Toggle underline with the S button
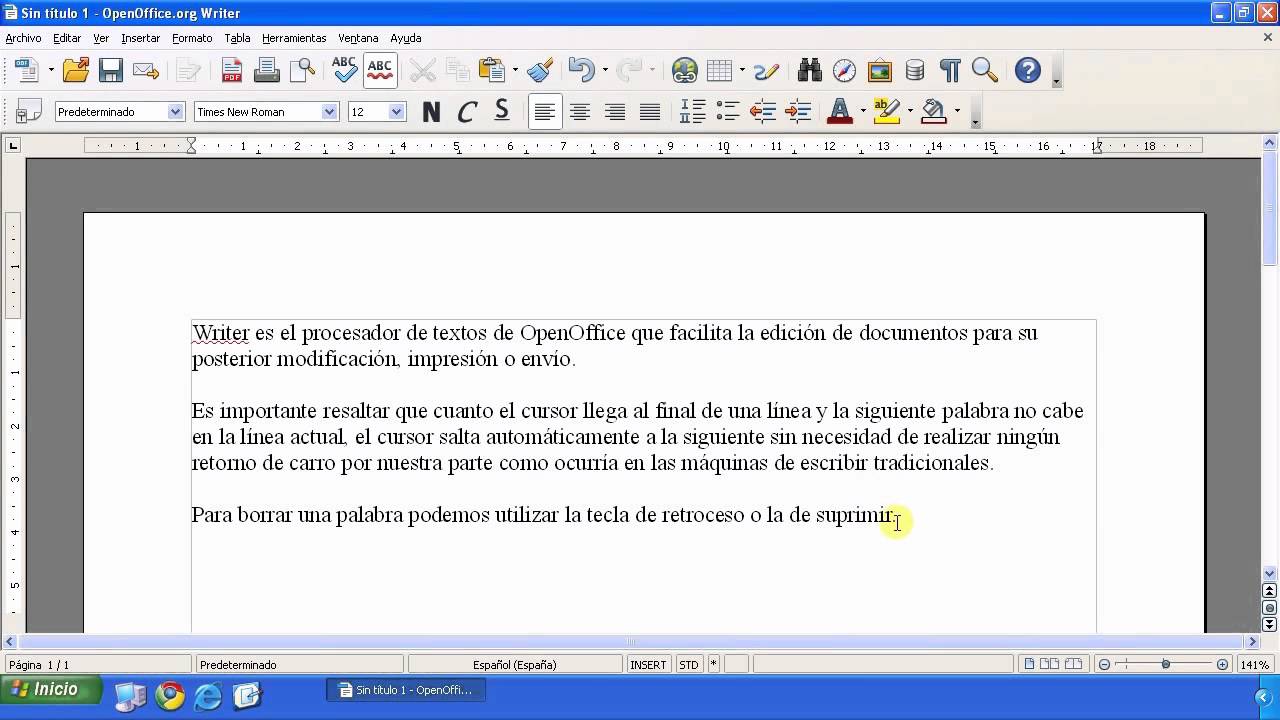The image size is (1280, 720). point(502,112)
